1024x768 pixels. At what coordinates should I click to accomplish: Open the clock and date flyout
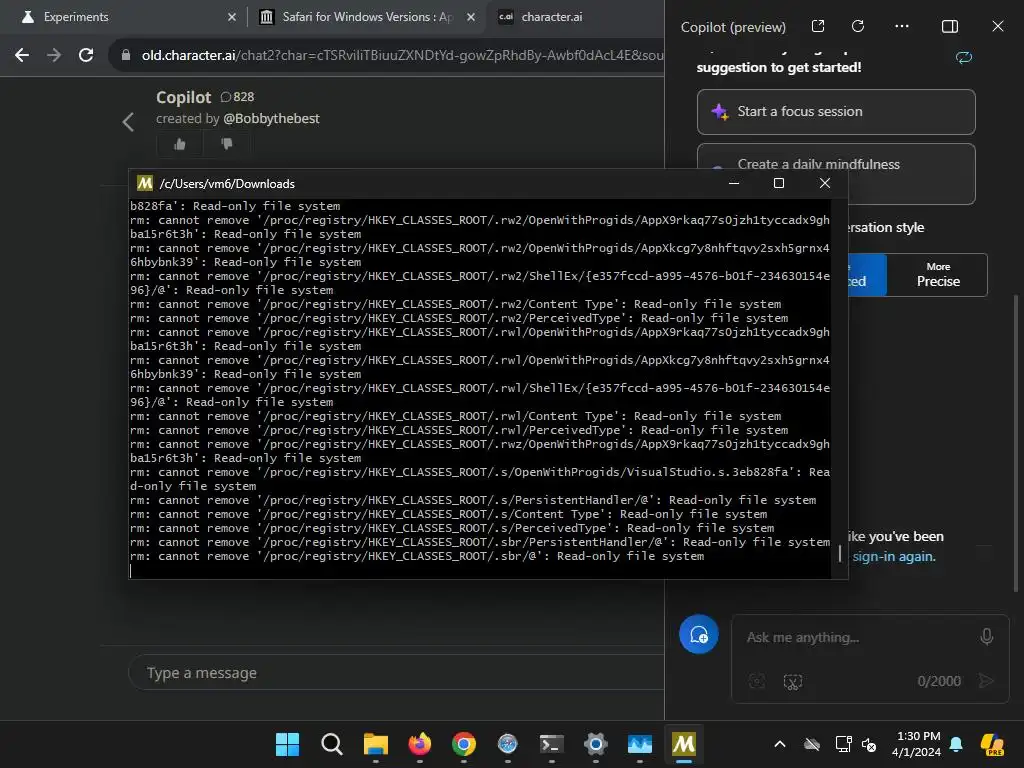click(917, 744)
